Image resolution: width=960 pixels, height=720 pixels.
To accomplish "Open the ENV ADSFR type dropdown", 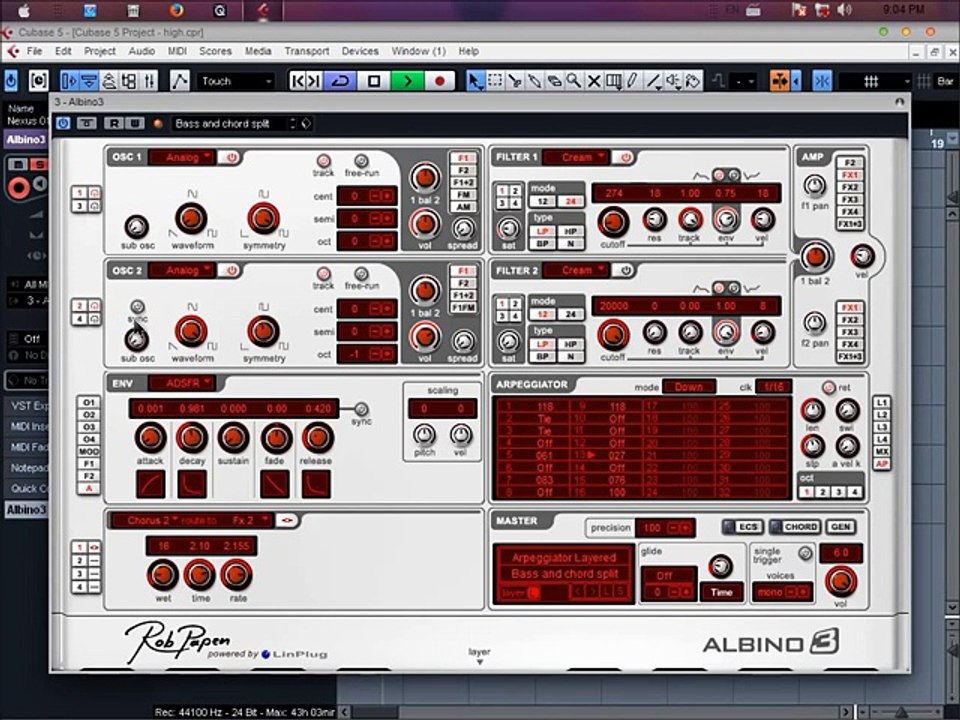I will tap(181, 383).
